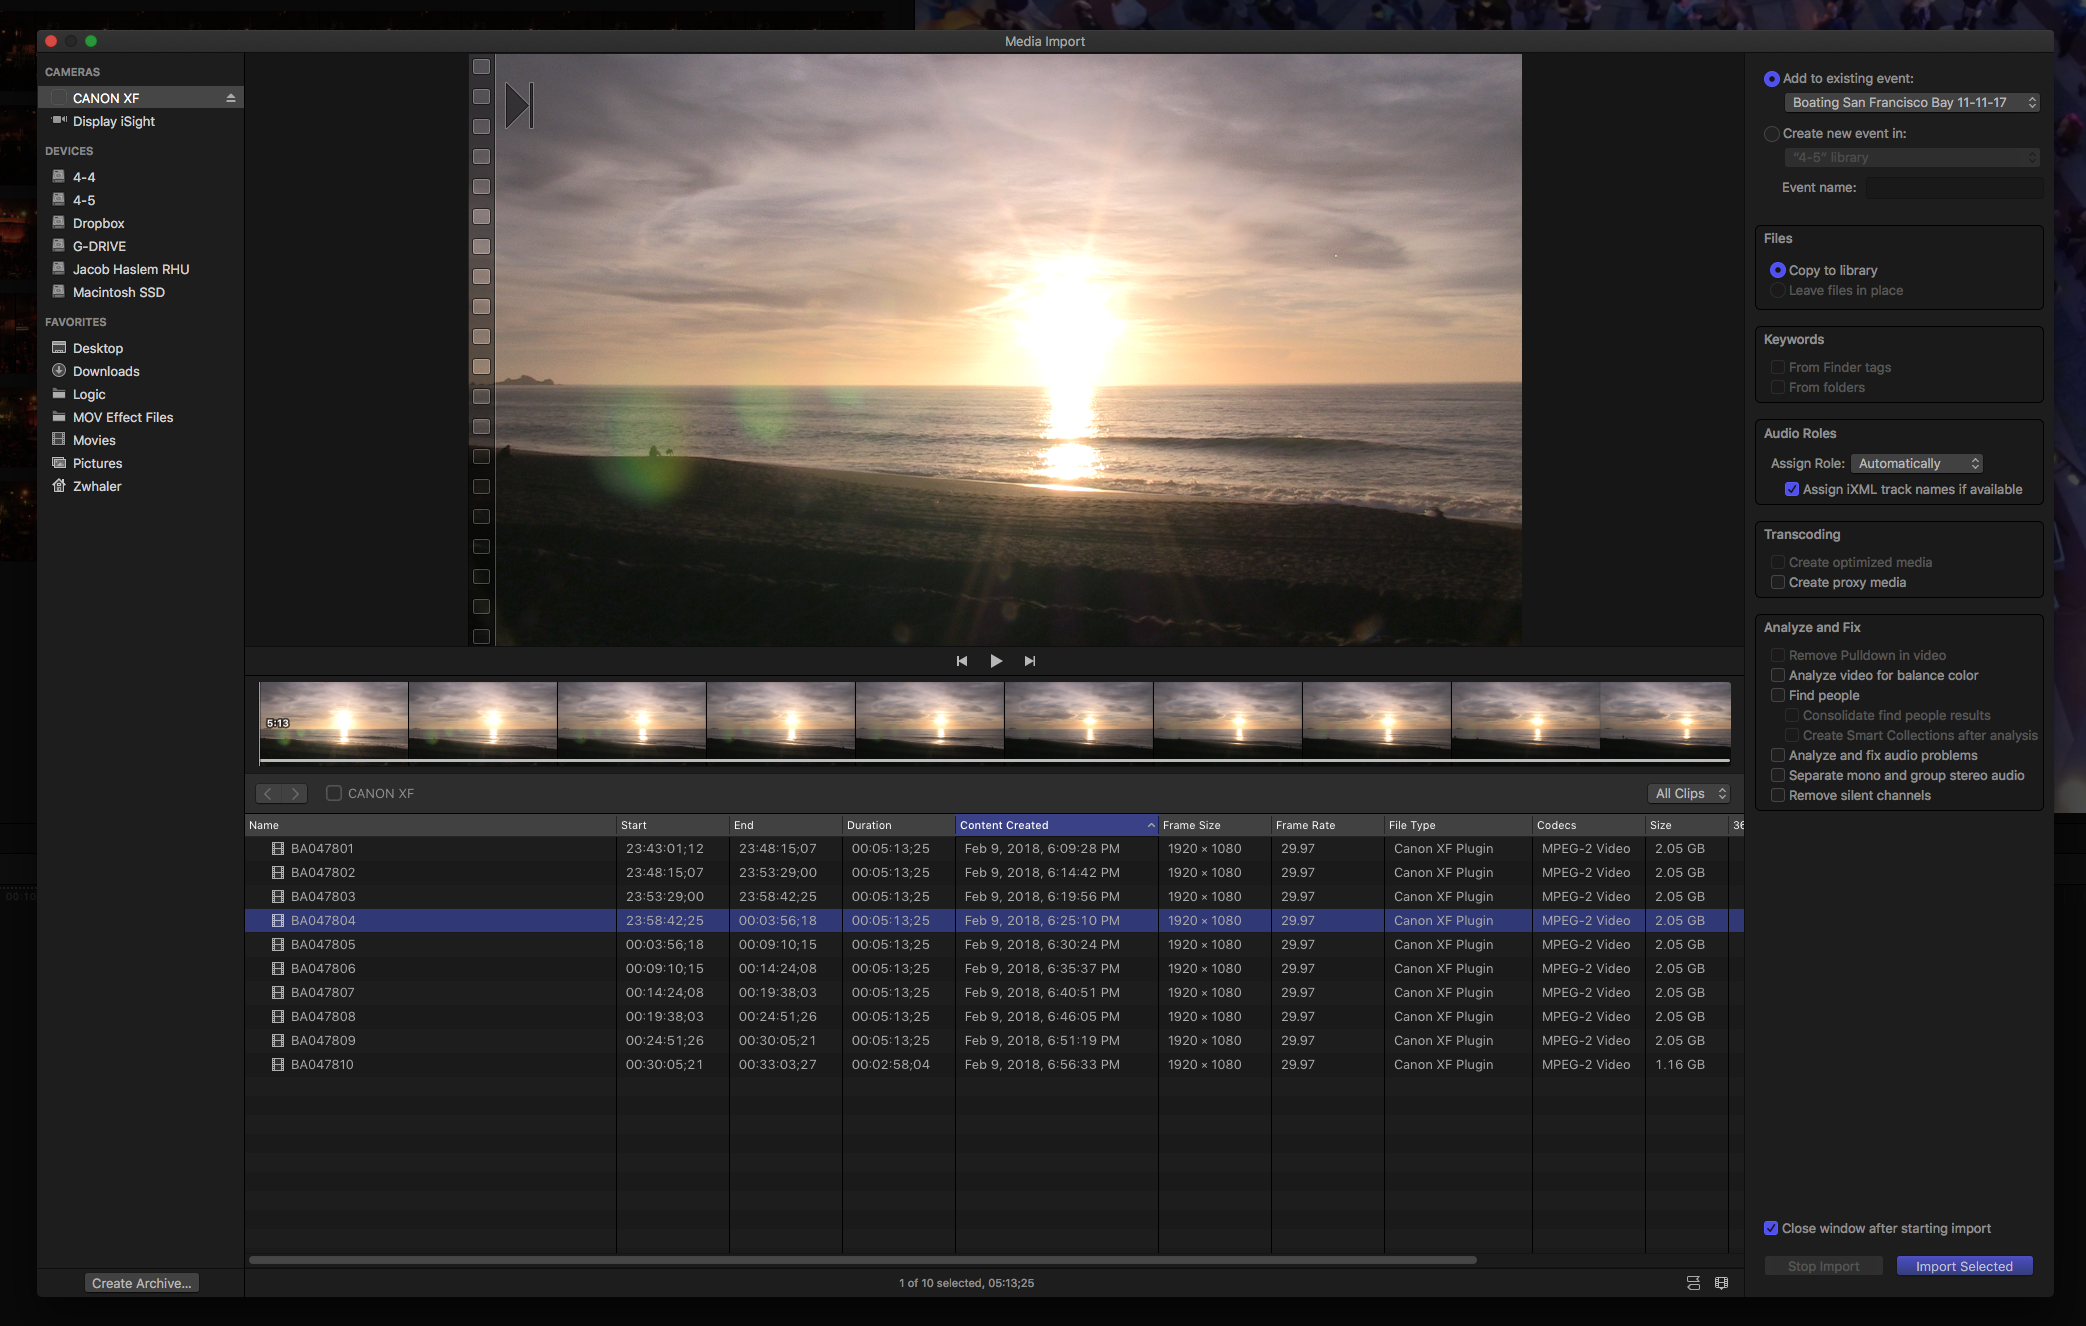Open the existing event dropdown Boating San Francisco

[x=1911, y=102]
